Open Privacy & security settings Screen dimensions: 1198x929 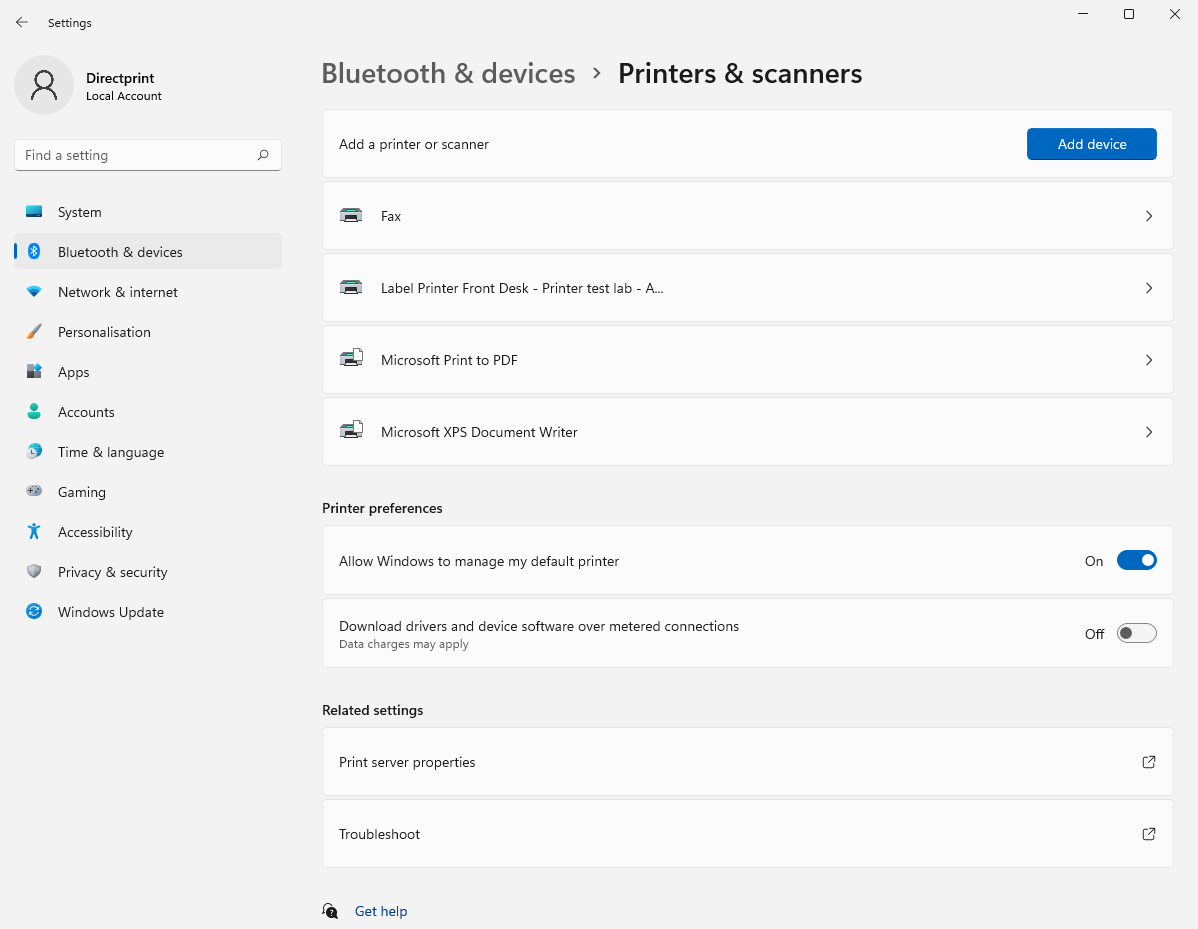(148, 571)
